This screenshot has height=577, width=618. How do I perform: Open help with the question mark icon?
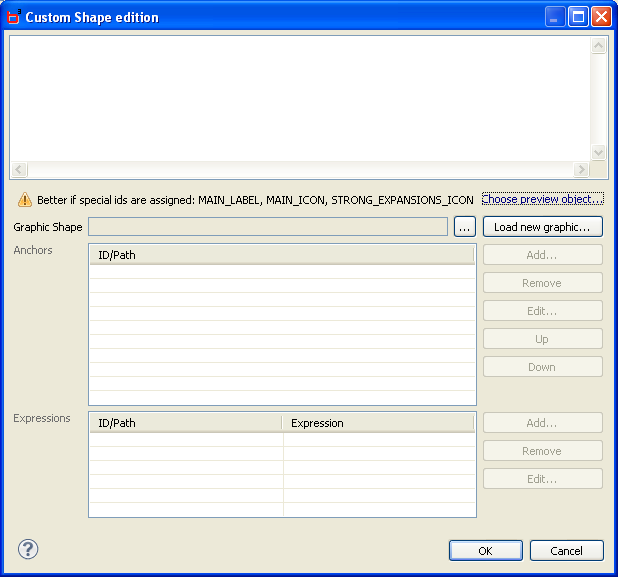tap(28, 549)
